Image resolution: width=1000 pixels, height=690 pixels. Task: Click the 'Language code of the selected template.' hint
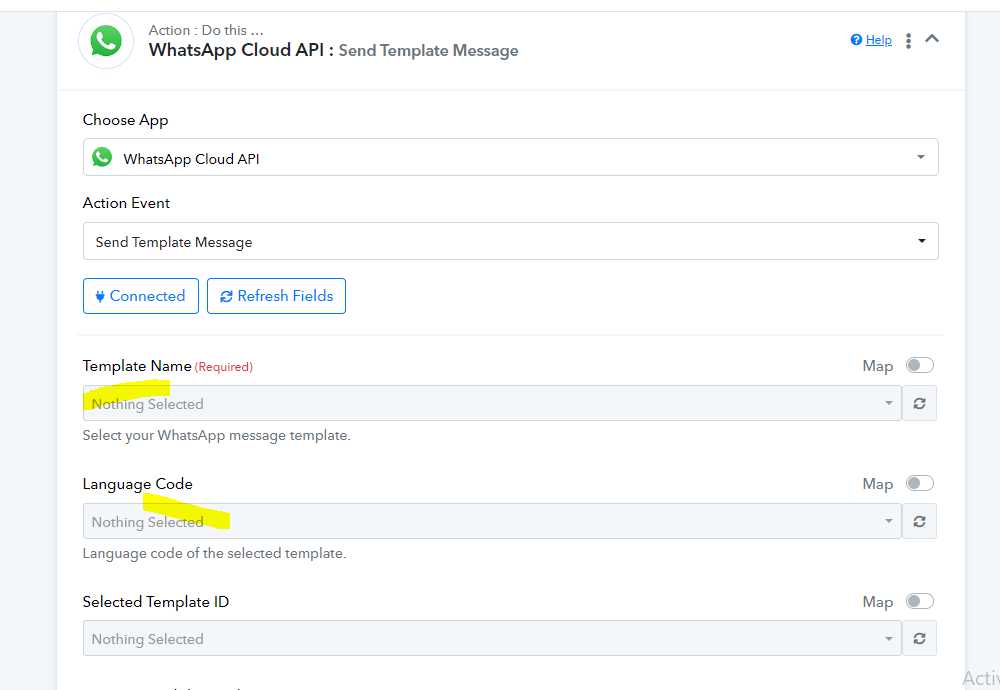click(x=214, y=553)
